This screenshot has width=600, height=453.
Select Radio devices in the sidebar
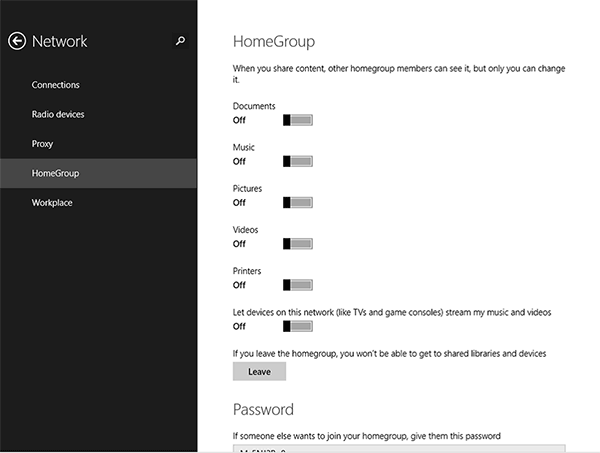click(58, 114)
